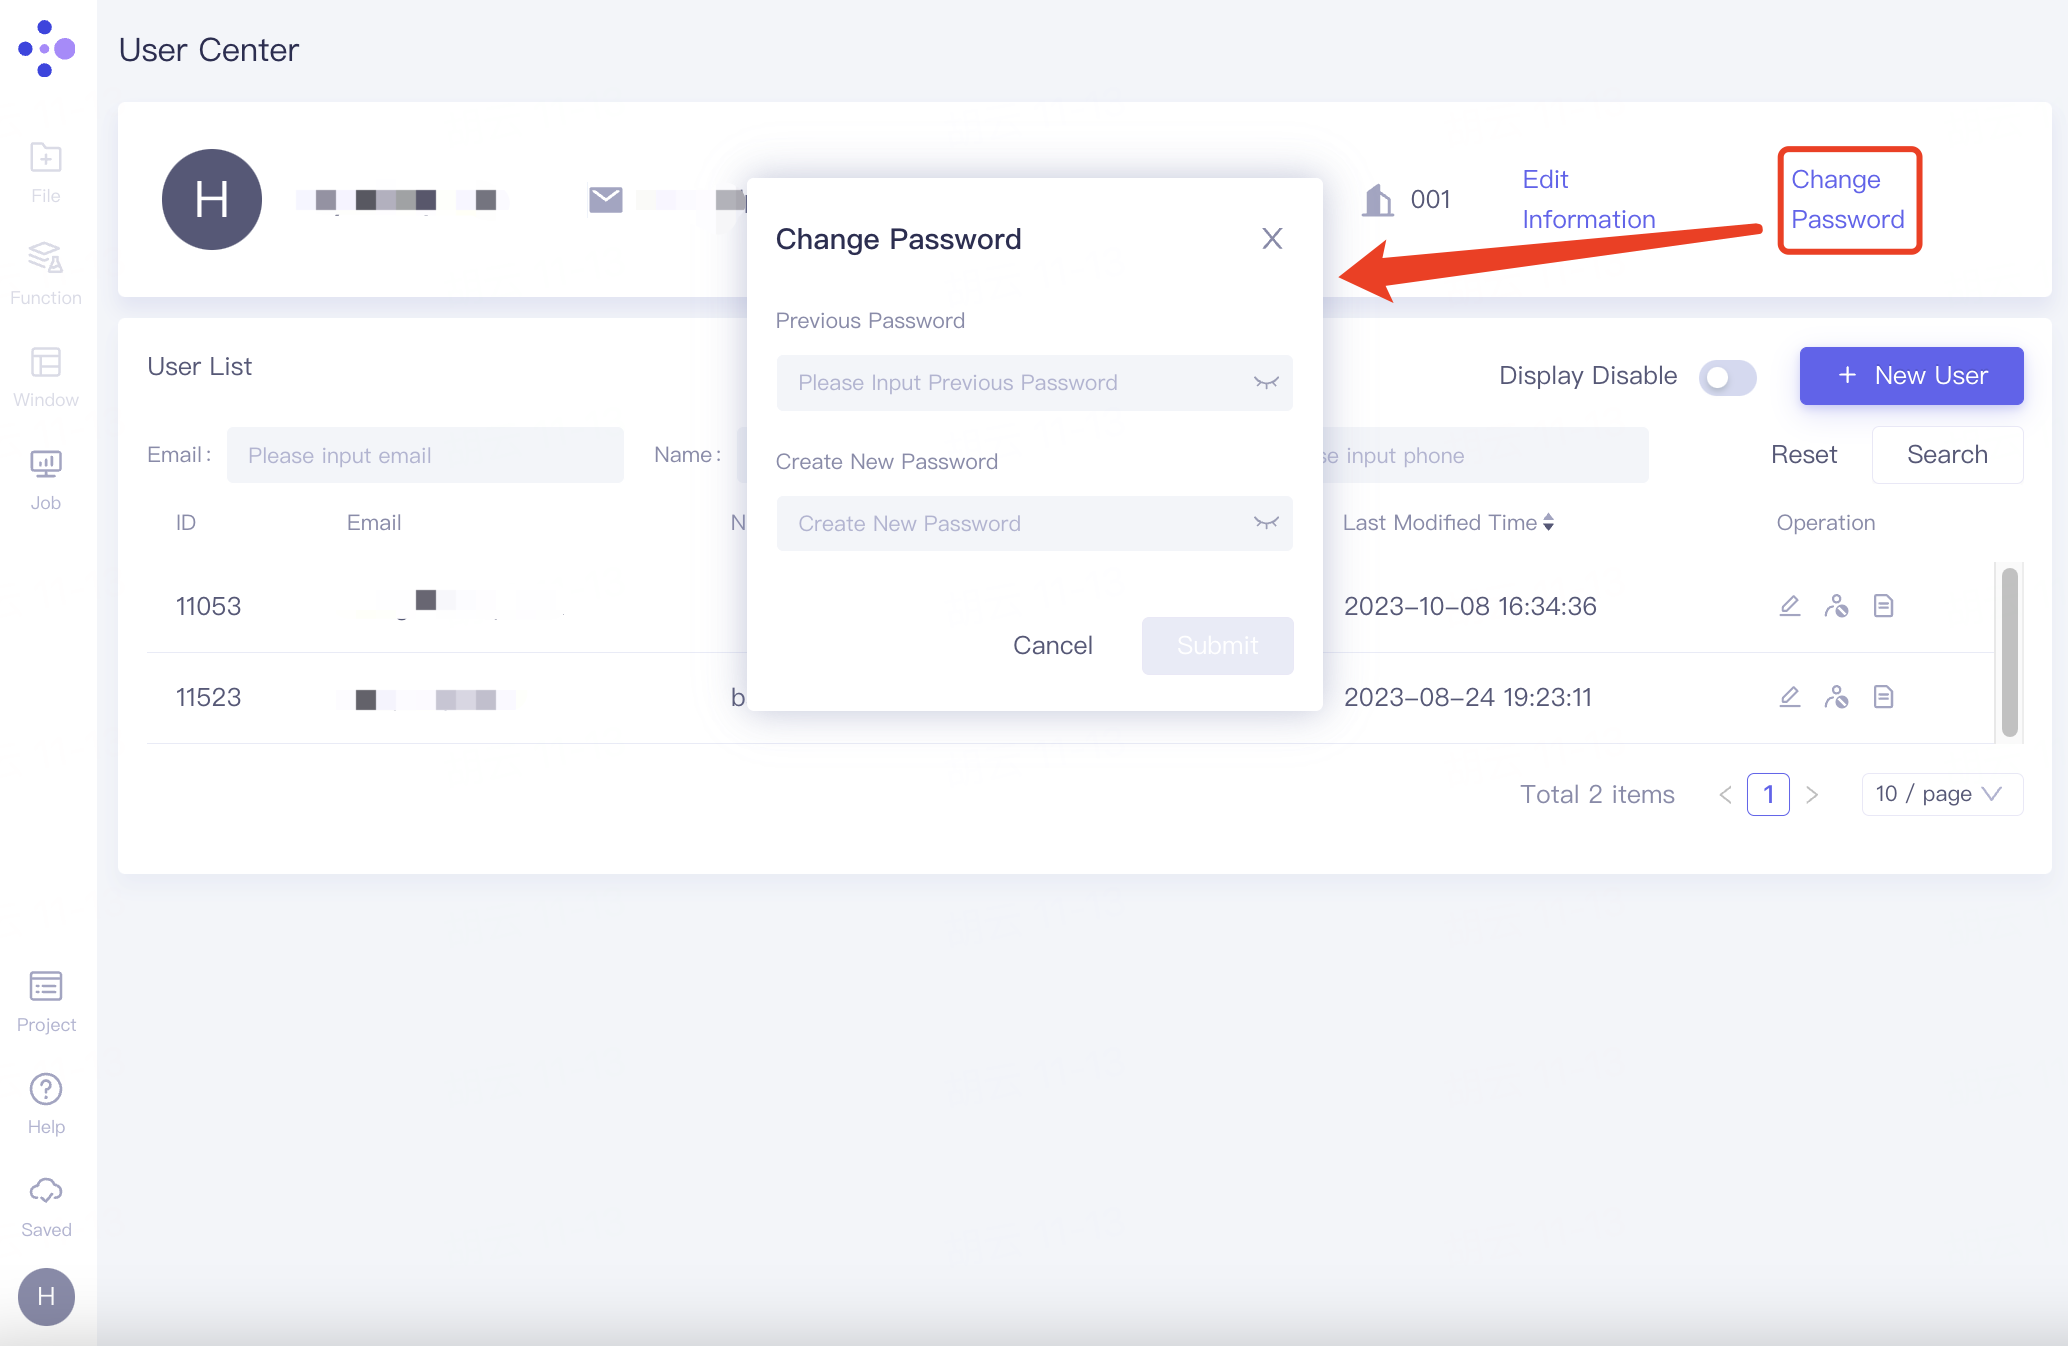
Task: Open the Window sidebar section
Action: 46,376
